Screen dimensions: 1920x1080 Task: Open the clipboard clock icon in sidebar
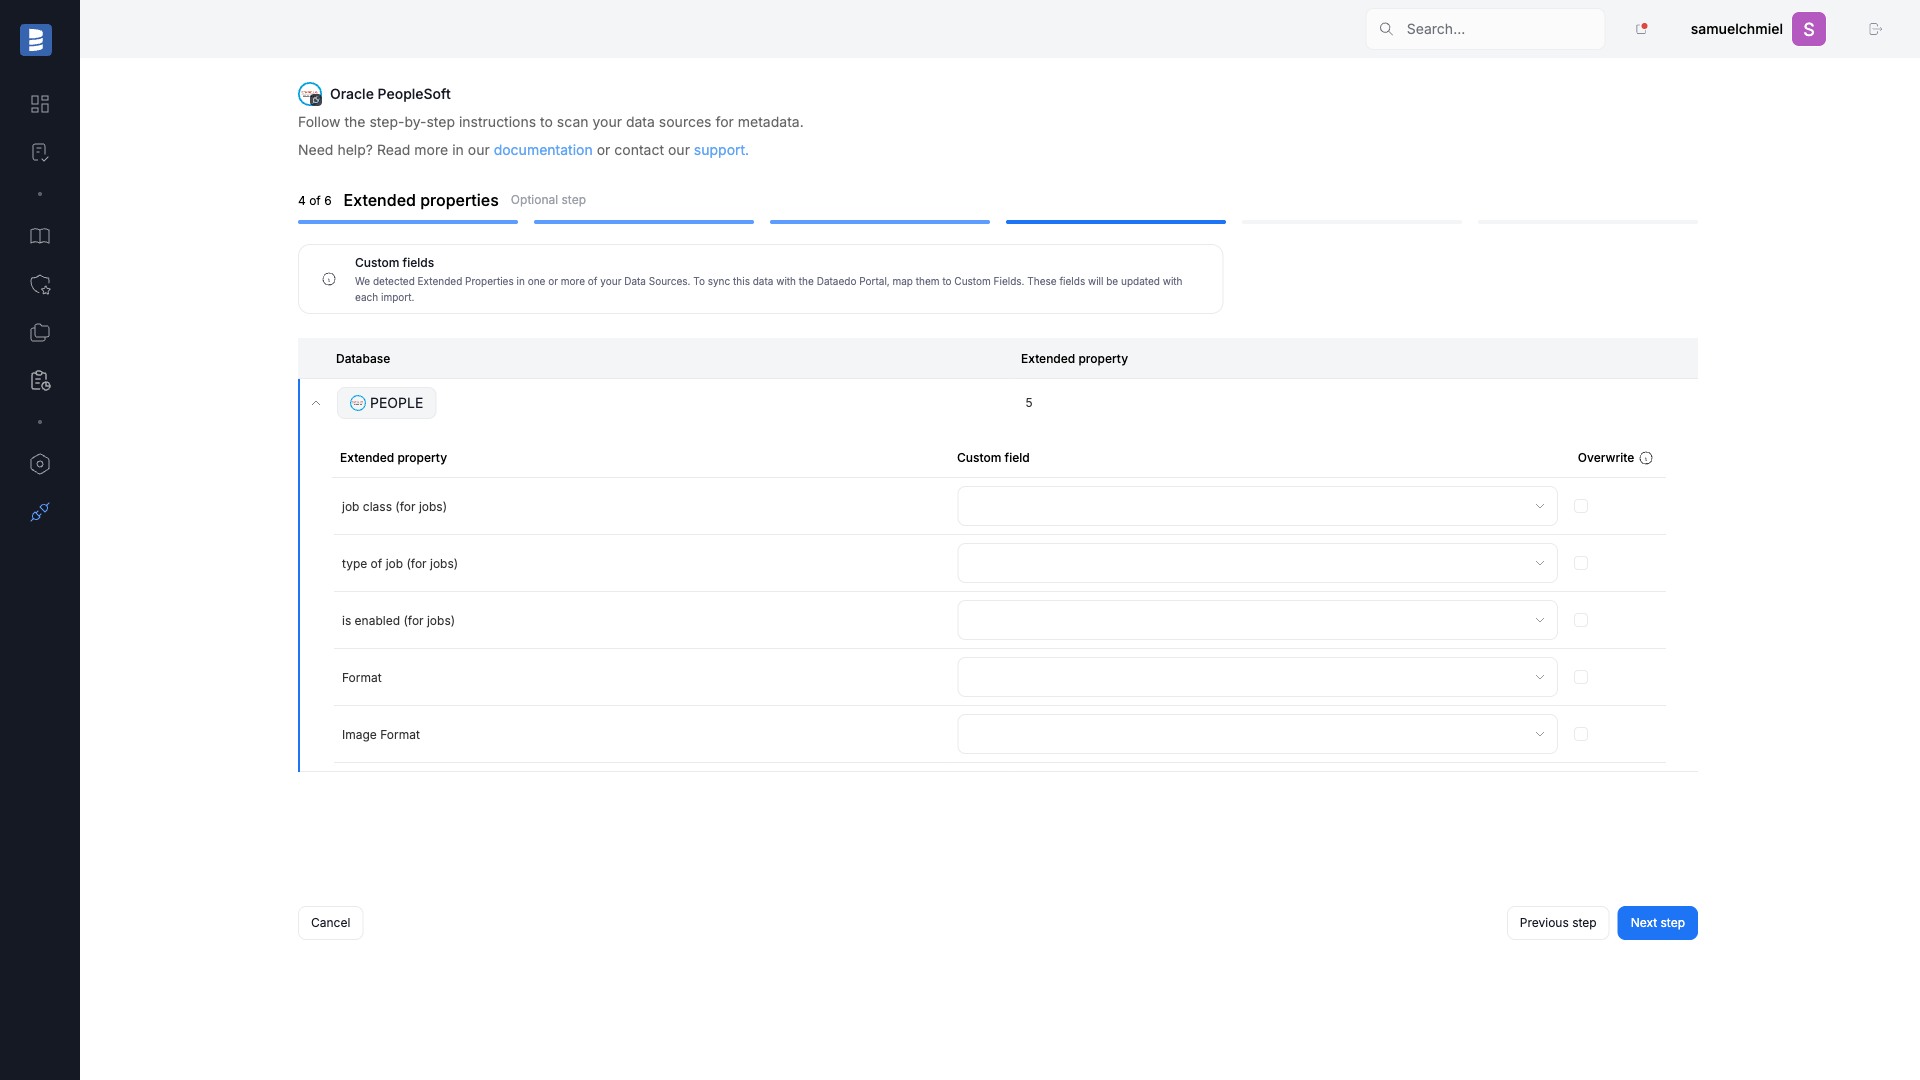coord(40,381)
